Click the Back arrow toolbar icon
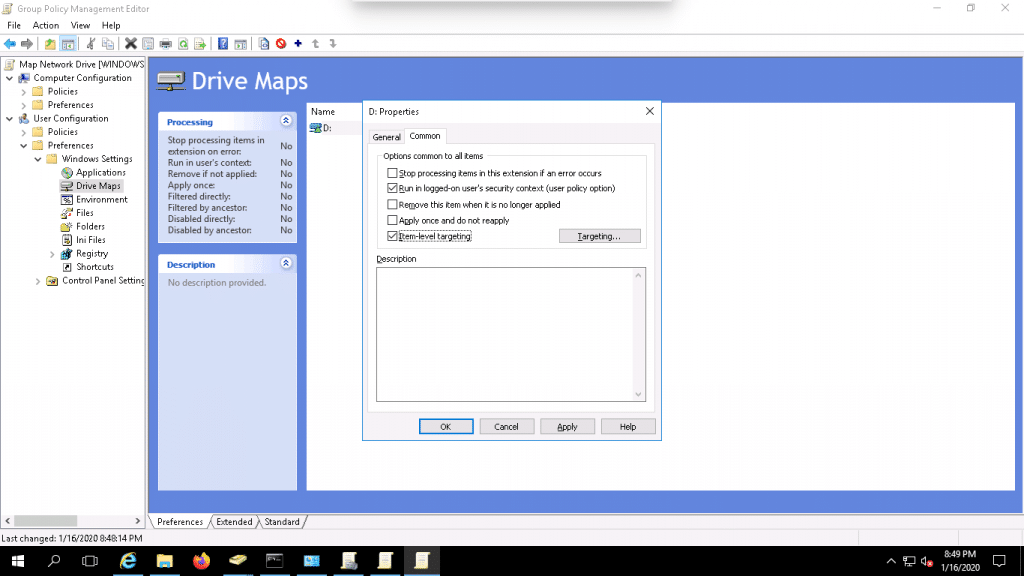The height and width of the screenshot is (576, 1024). pyautogui.click(x=10, y=44)
